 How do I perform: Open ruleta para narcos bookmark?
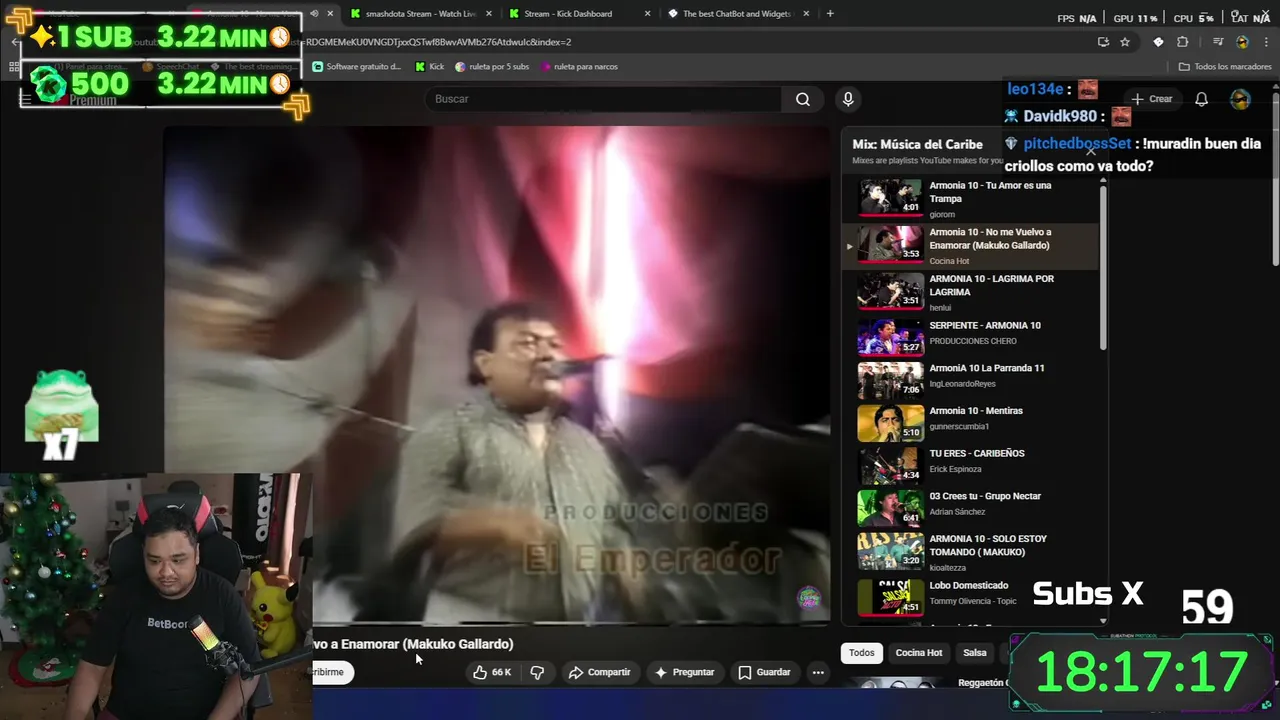pos(579,67)
